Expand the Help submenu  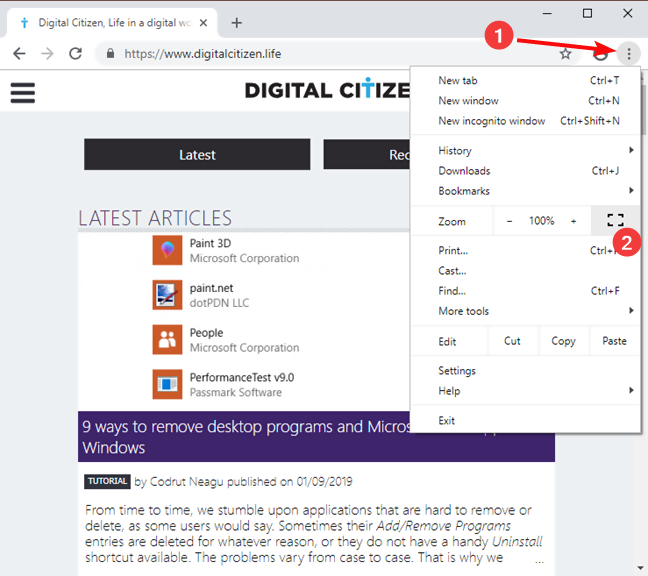[526, 391]
